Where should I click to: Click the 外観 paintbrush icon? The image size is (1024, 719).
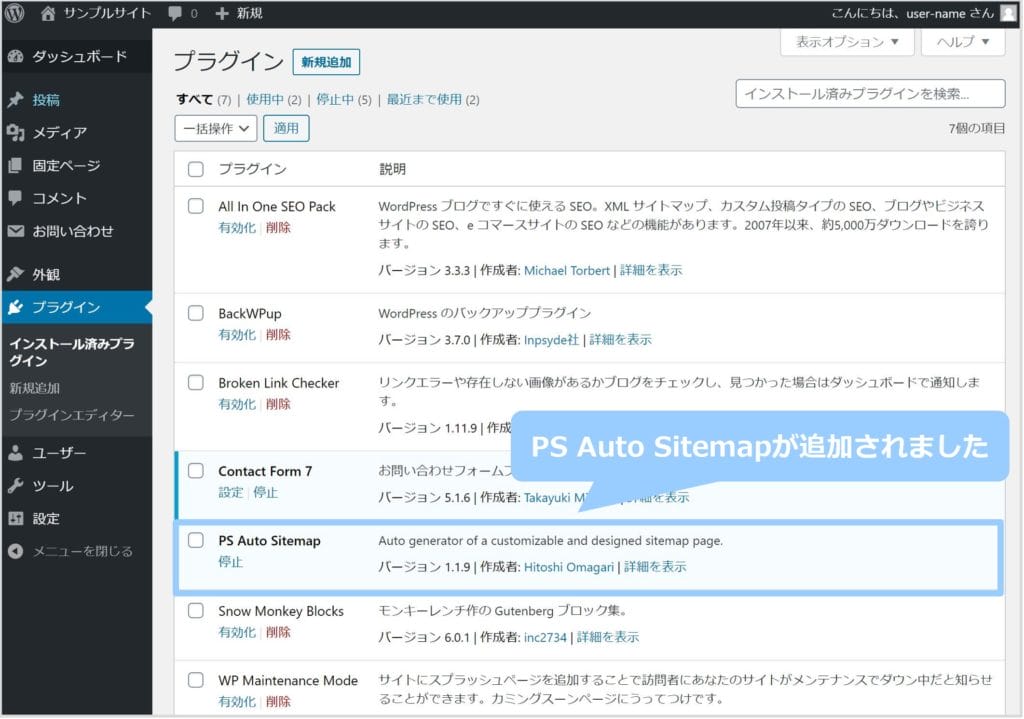coord(16,274)
